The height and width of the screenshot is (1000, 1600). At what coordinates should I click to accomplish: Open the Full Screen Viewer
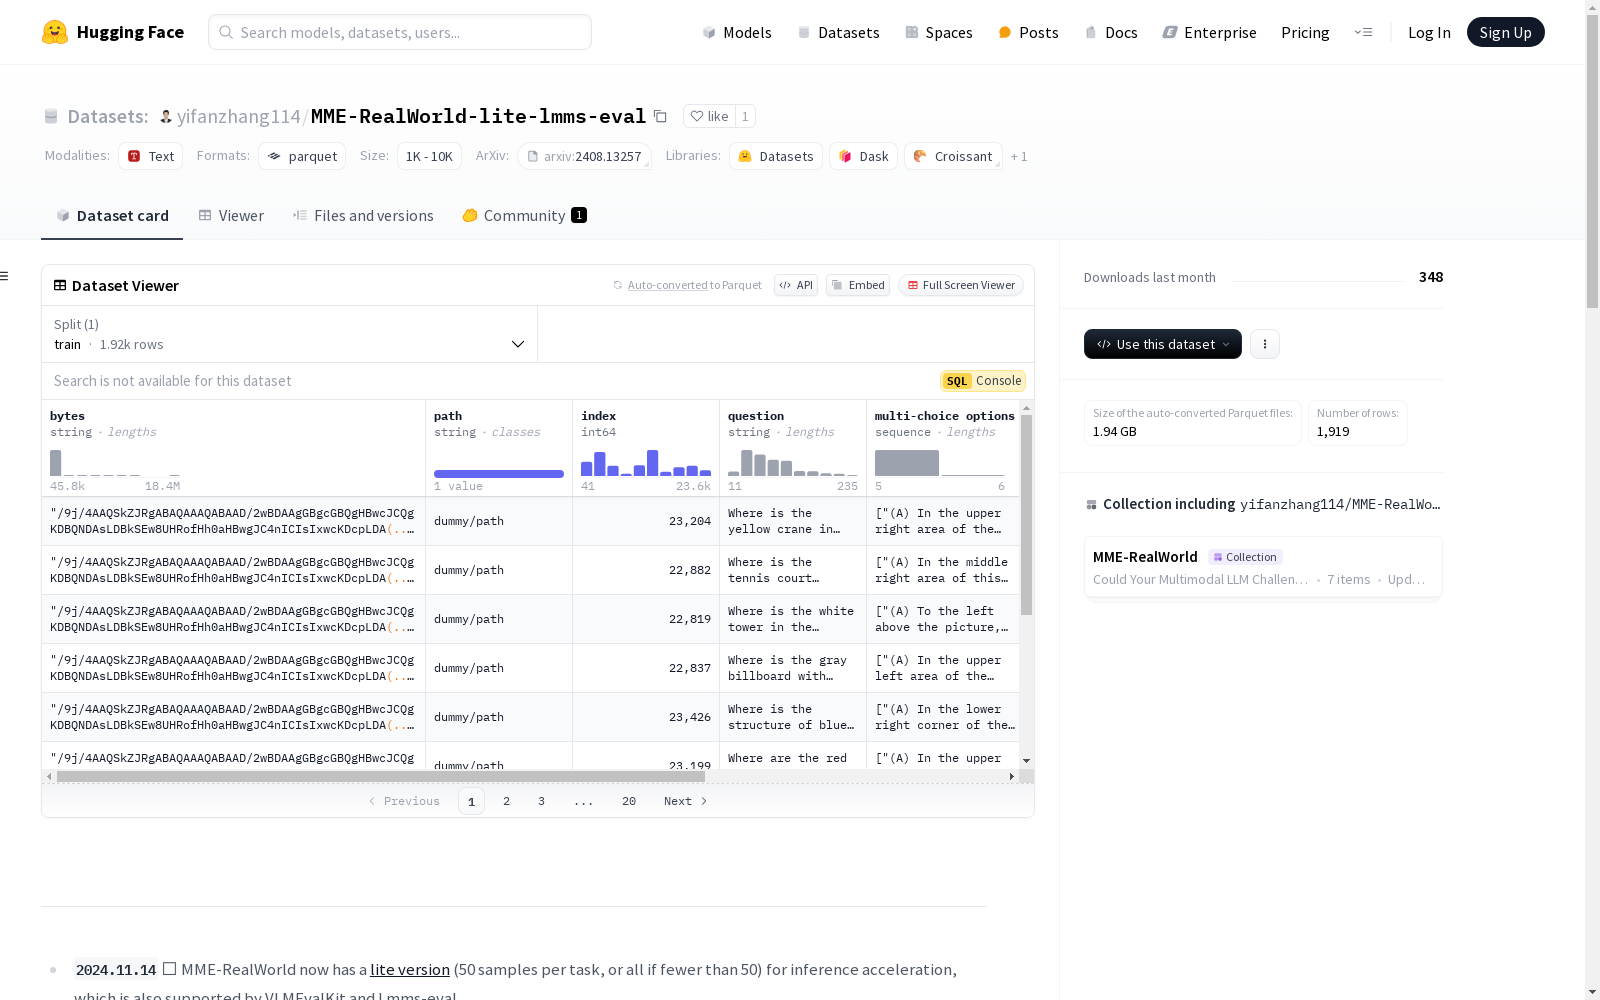coord(961,285)
